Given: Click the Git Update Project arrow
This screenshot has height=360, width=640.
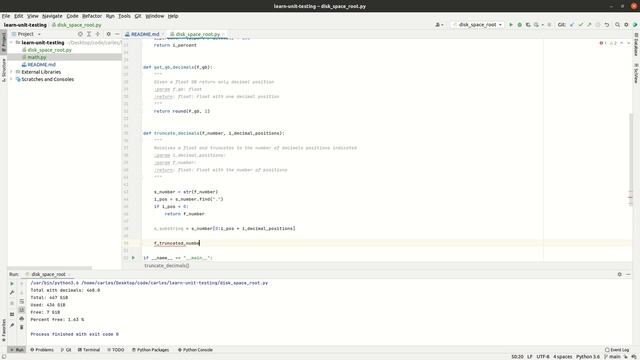Looking at the screenshot, I should (x=572, y=25).
